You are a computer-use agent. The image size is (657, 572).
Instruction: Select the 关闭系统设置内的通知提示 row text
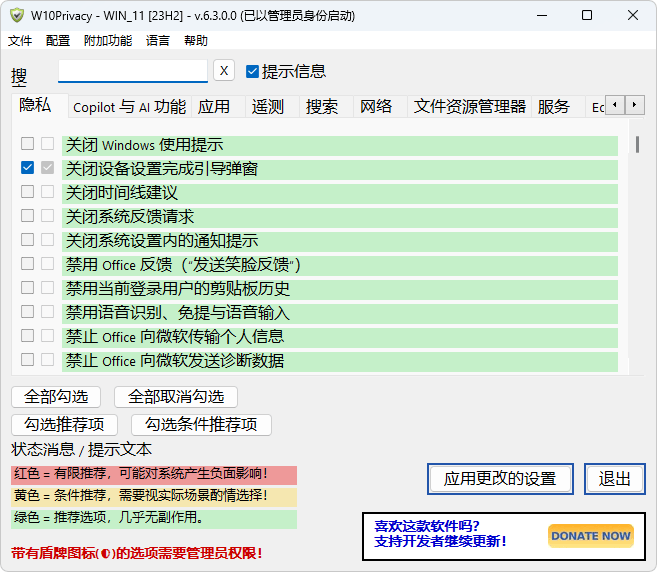click(162, 241)
